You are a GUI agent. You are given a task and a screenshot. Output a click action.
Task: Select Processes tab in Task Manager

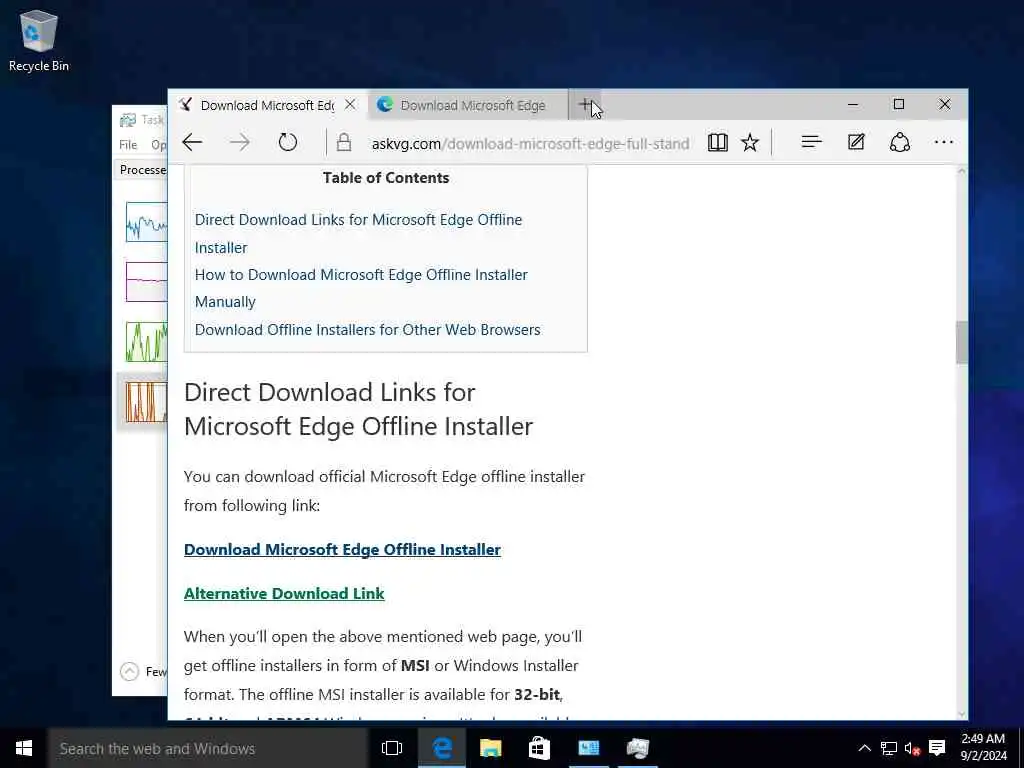coord(142,170)
